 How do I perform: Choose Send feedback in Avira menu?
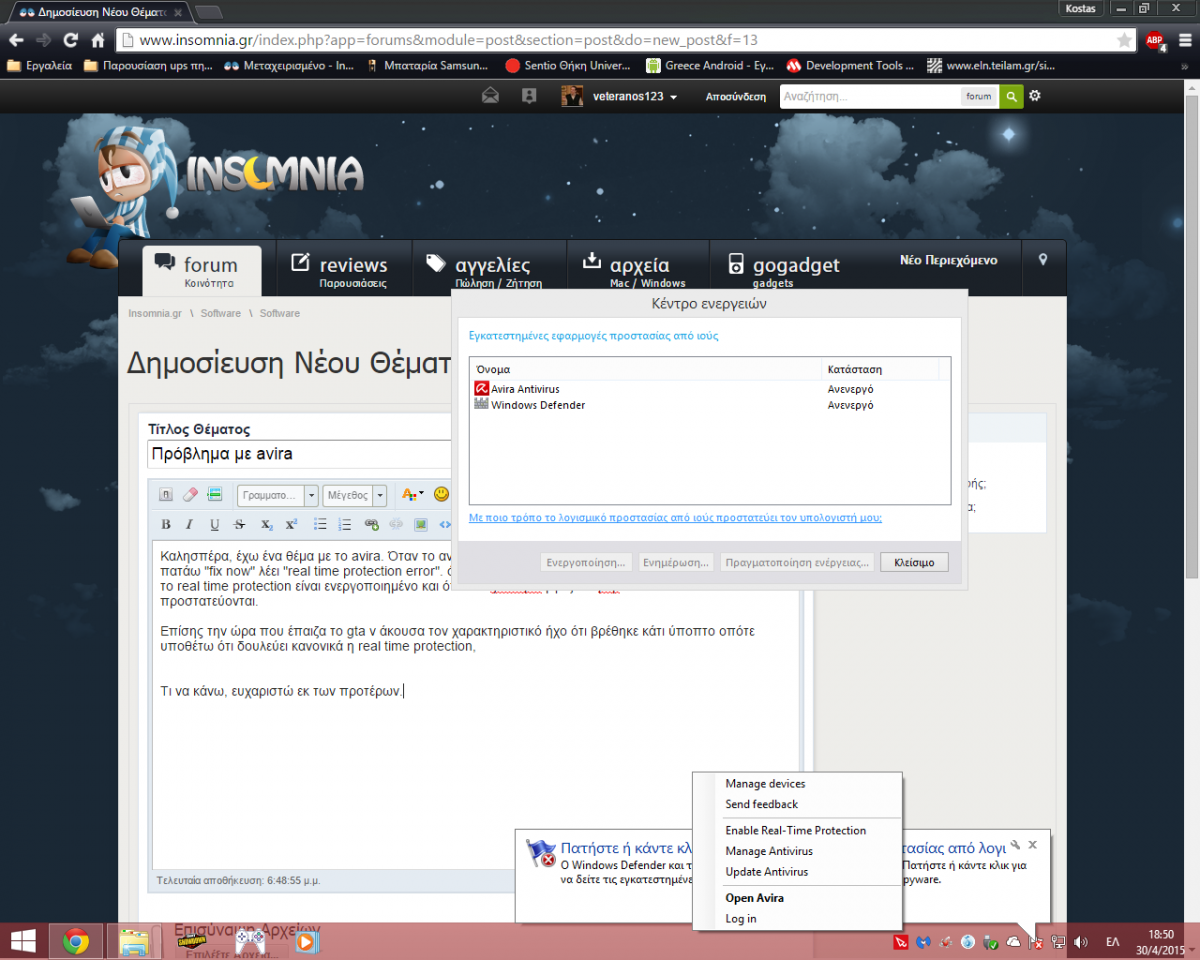(x=761, y=804)
